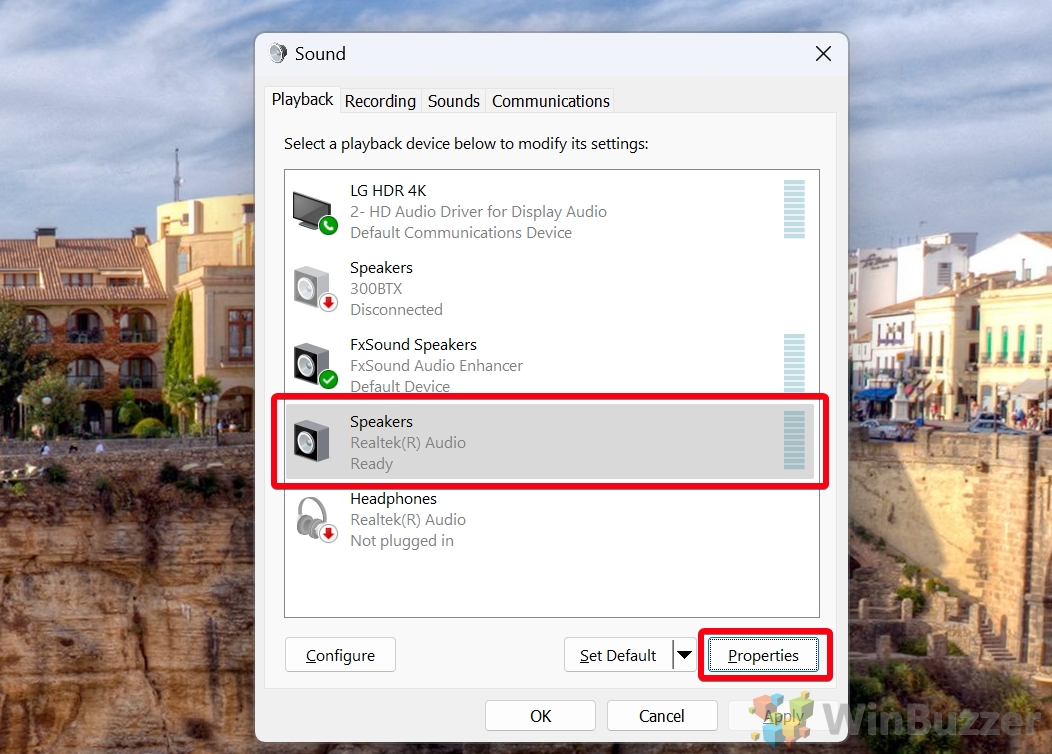This screenshot has height=754, width=1052.
Task: Click the Realtek Speakers volume level meter
Action: (x=794, y=440)
